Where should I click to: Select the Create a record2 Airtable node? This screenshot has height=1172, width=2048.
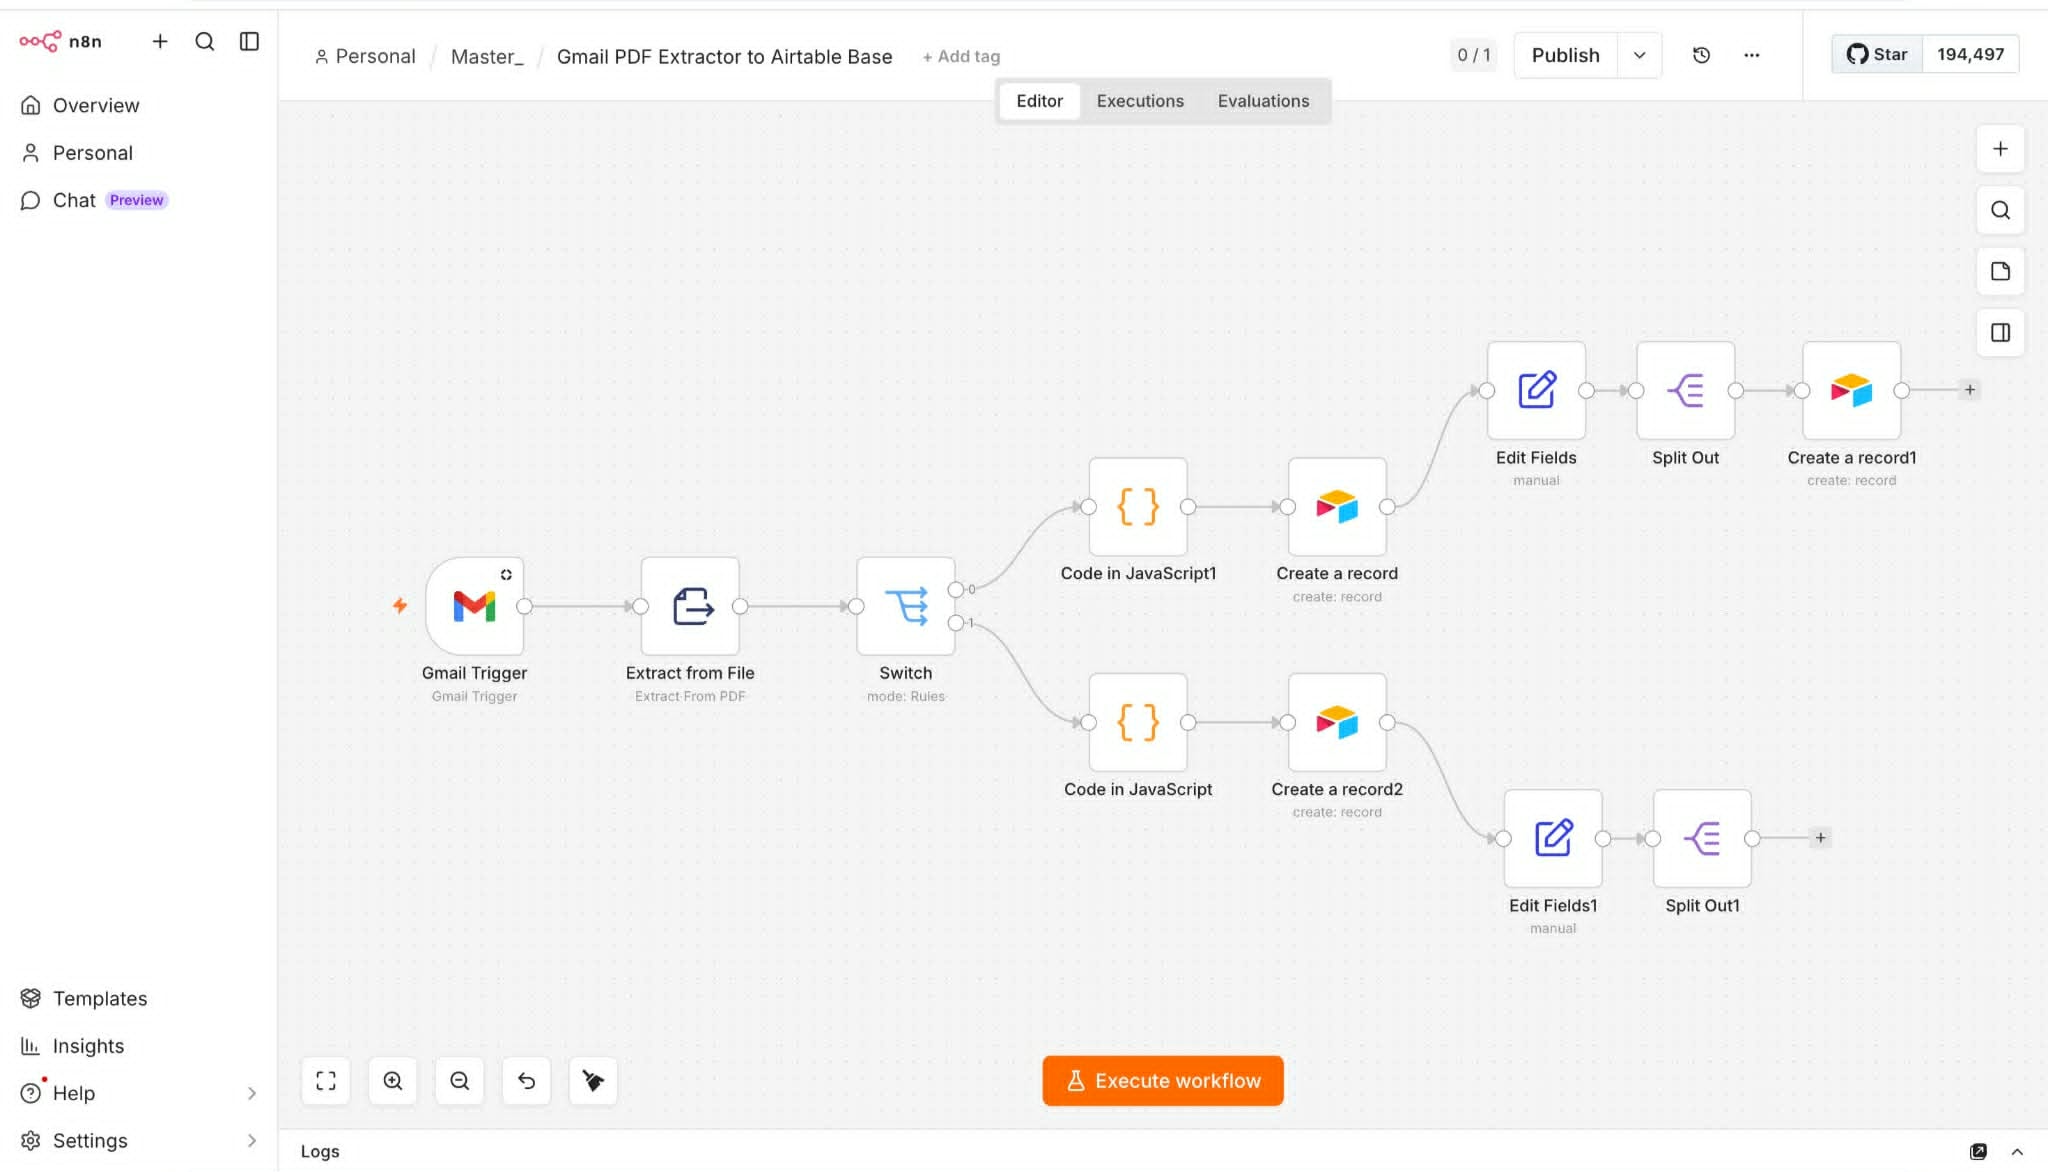pyautogui.click(x=1337, y=722)
